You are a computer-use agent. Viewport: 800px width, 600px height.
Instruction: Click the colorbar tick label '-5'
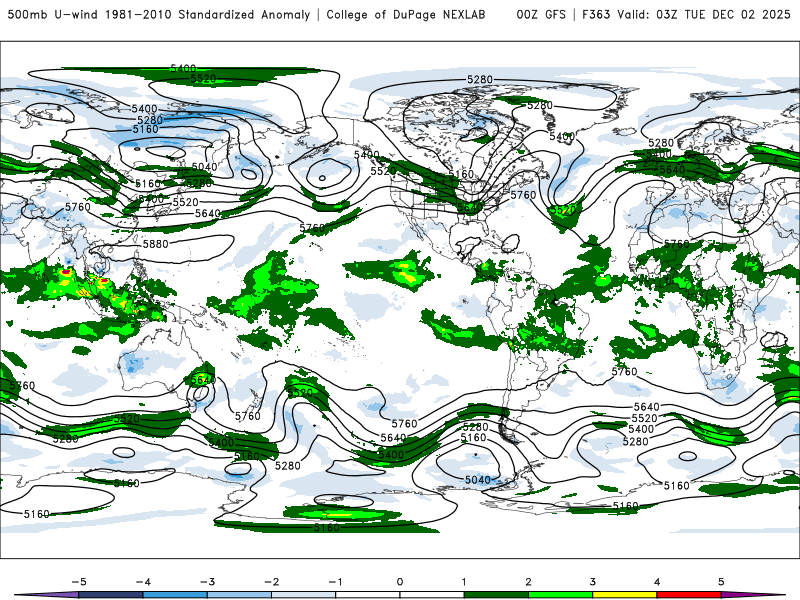(79, 582)
